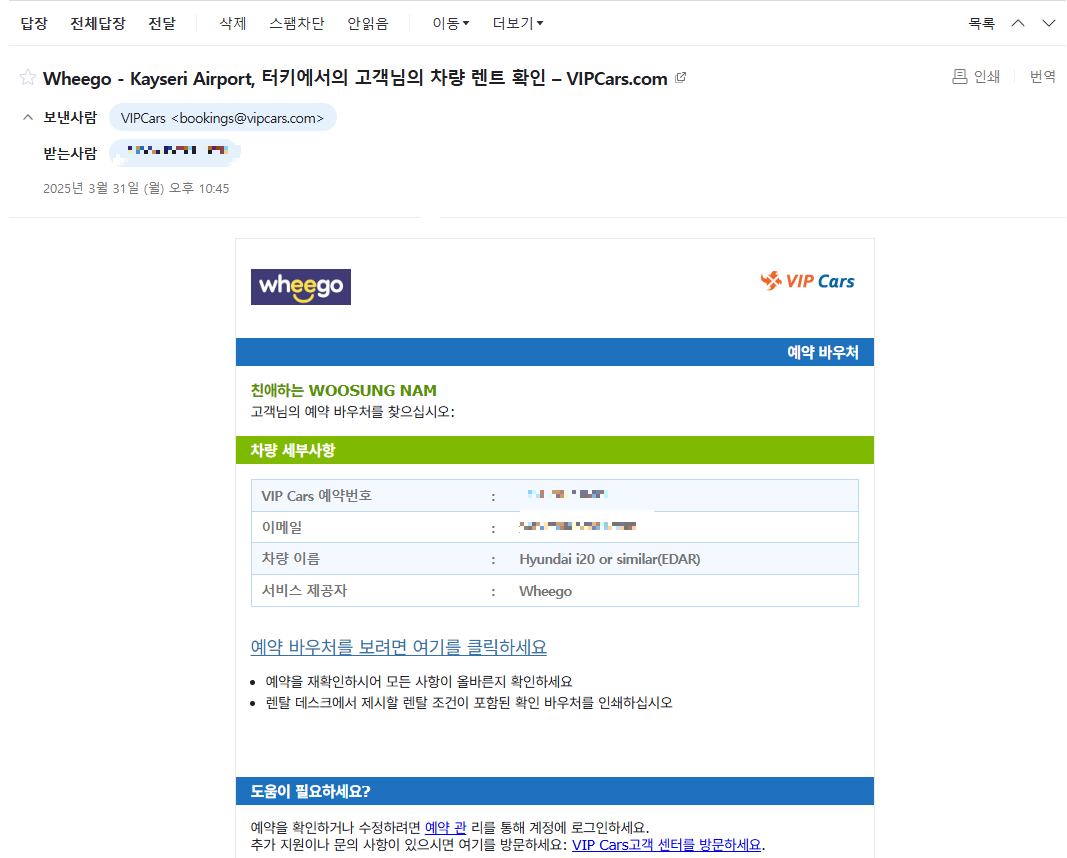The height and width of the screenshot is (858, 1067).
Task: Collapse sender details chevron next to 보낸사람
Action: (x=28, y=118)
